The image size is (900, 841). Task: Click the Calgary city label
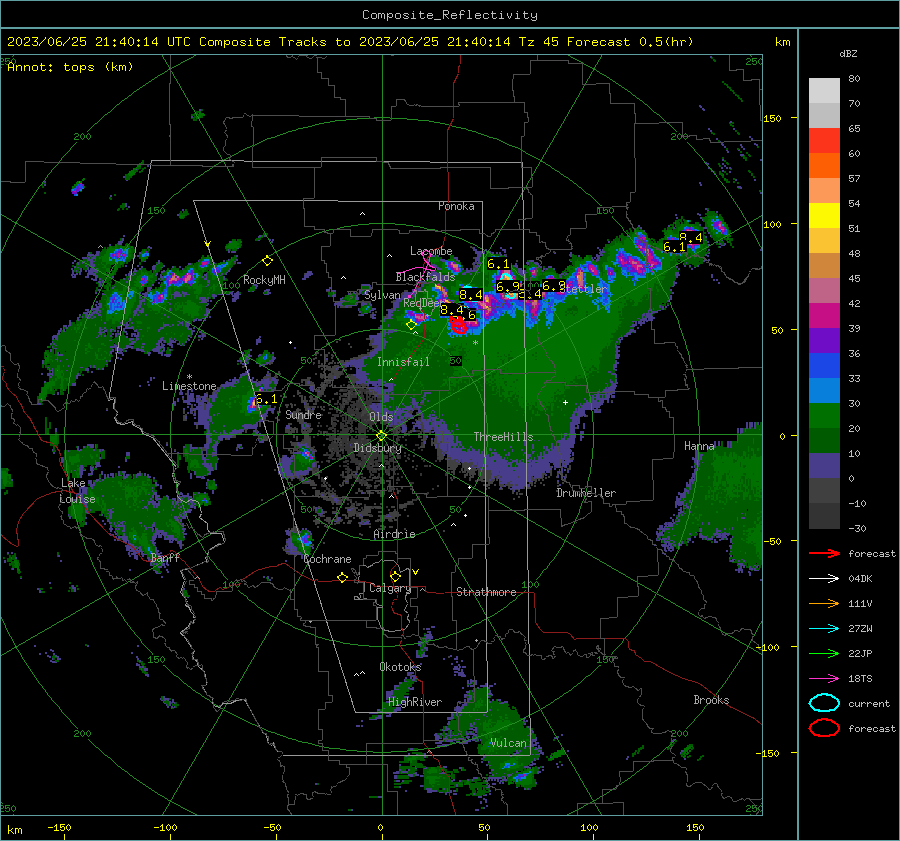click(x=390, y=588)
